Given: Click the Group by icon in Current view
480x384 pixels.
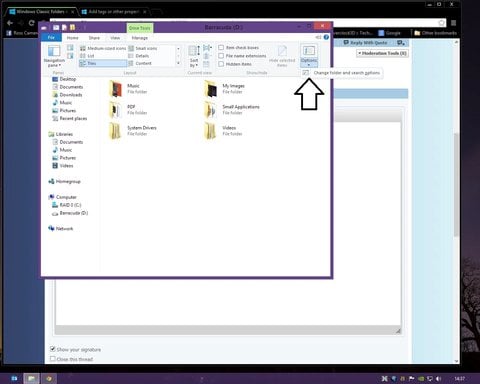Looking at the screenshot, I should (x=207, y=48).
